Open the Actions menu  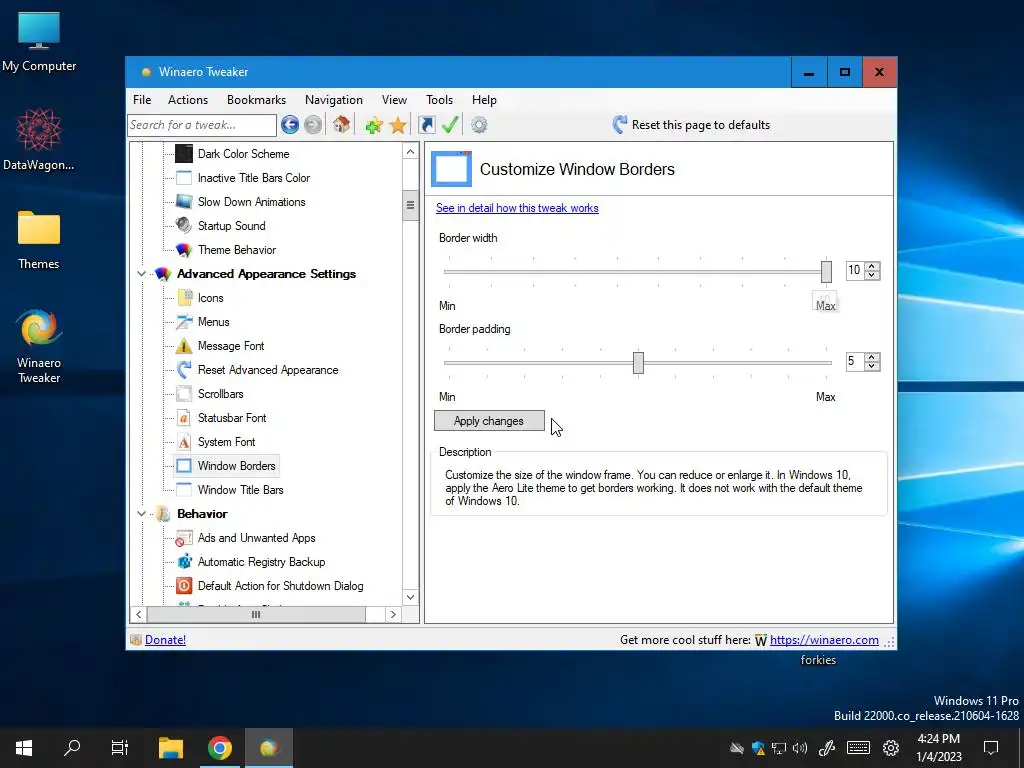pyautogui.click(x=187, y=100)
